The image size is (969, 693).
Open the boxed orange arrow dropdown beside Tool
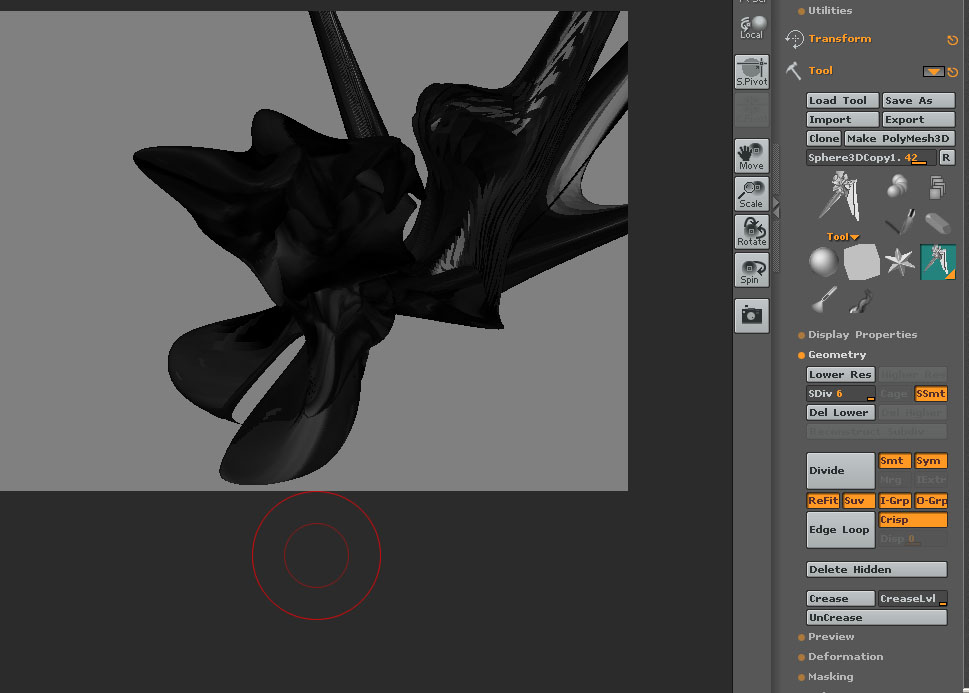(x=933, y=72)
